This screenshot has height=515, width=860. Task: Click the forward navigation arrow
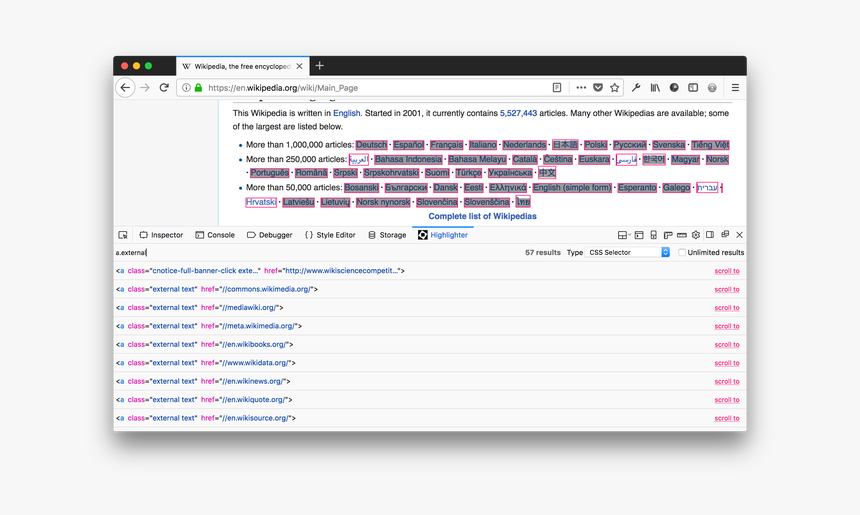click(x=145, y=88)
